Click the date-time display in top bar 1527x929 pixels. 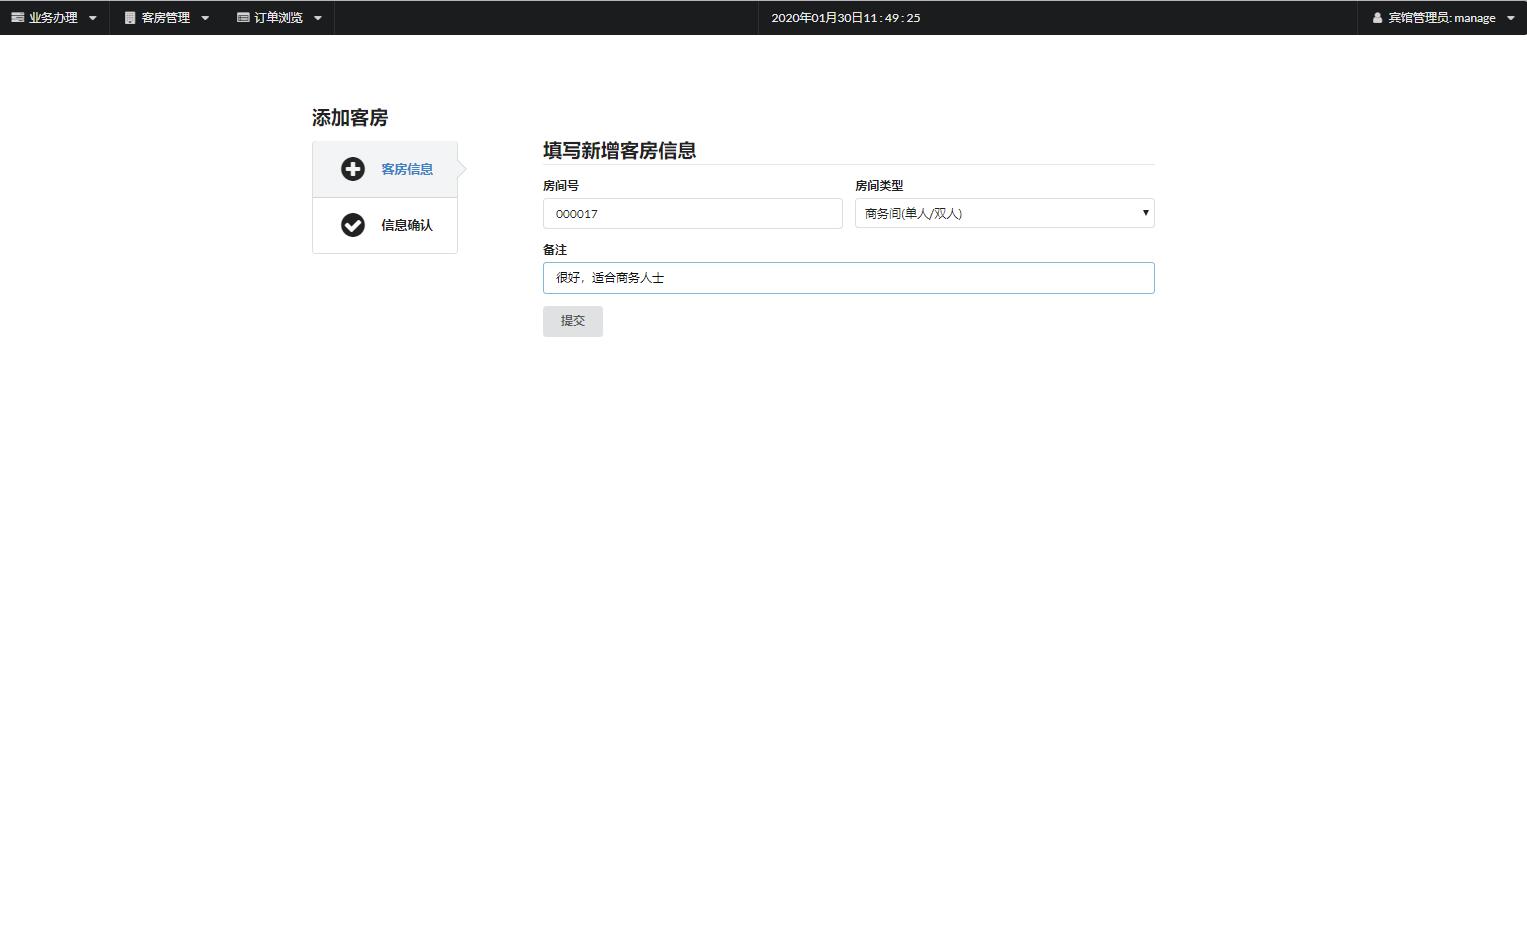point(845,17)
